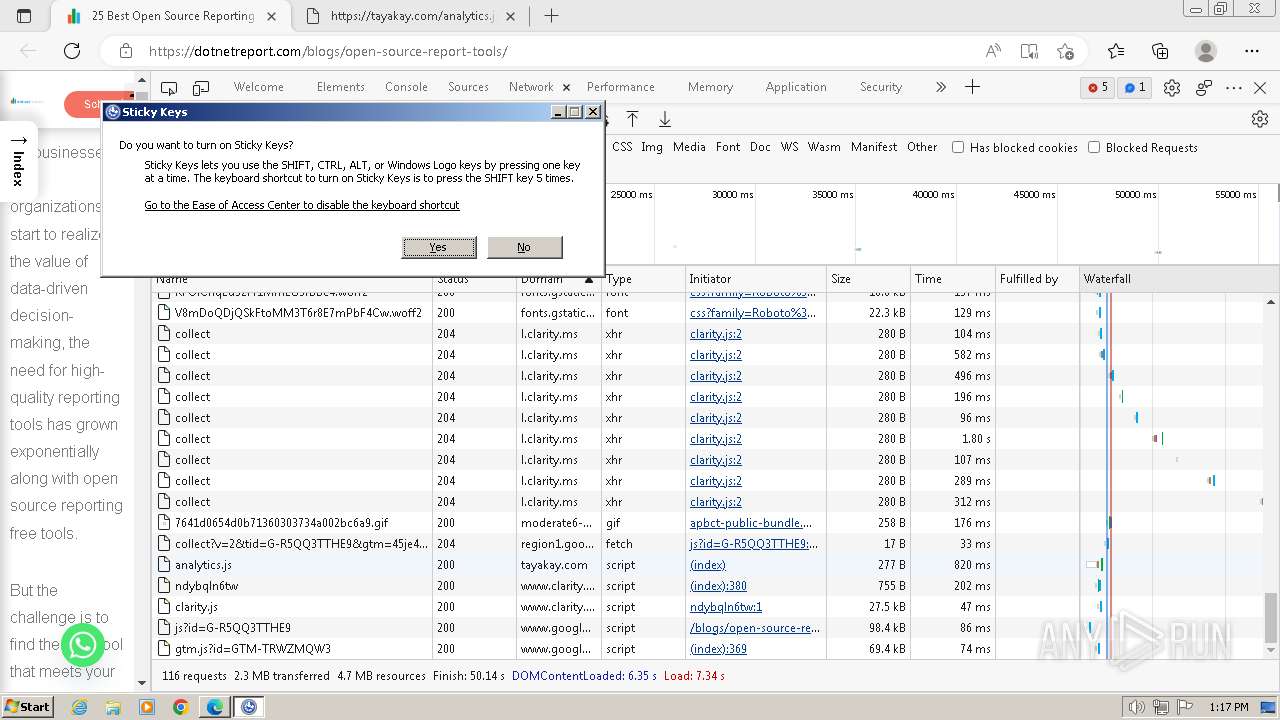Screen dimensions: 1280x720
Task: Filter requests by Img type
Action: [x=652, y=147]
